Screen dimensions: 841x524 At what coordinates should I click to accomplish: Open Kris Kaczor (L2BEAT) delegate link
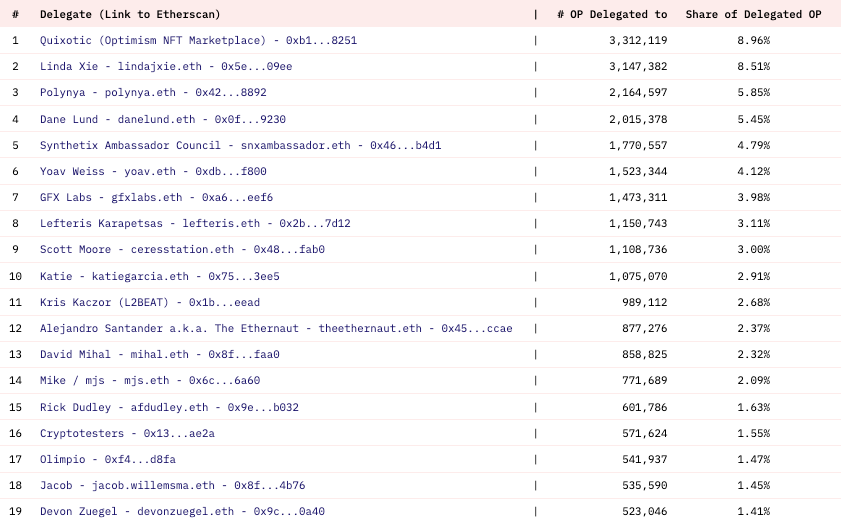click(150, 302)
